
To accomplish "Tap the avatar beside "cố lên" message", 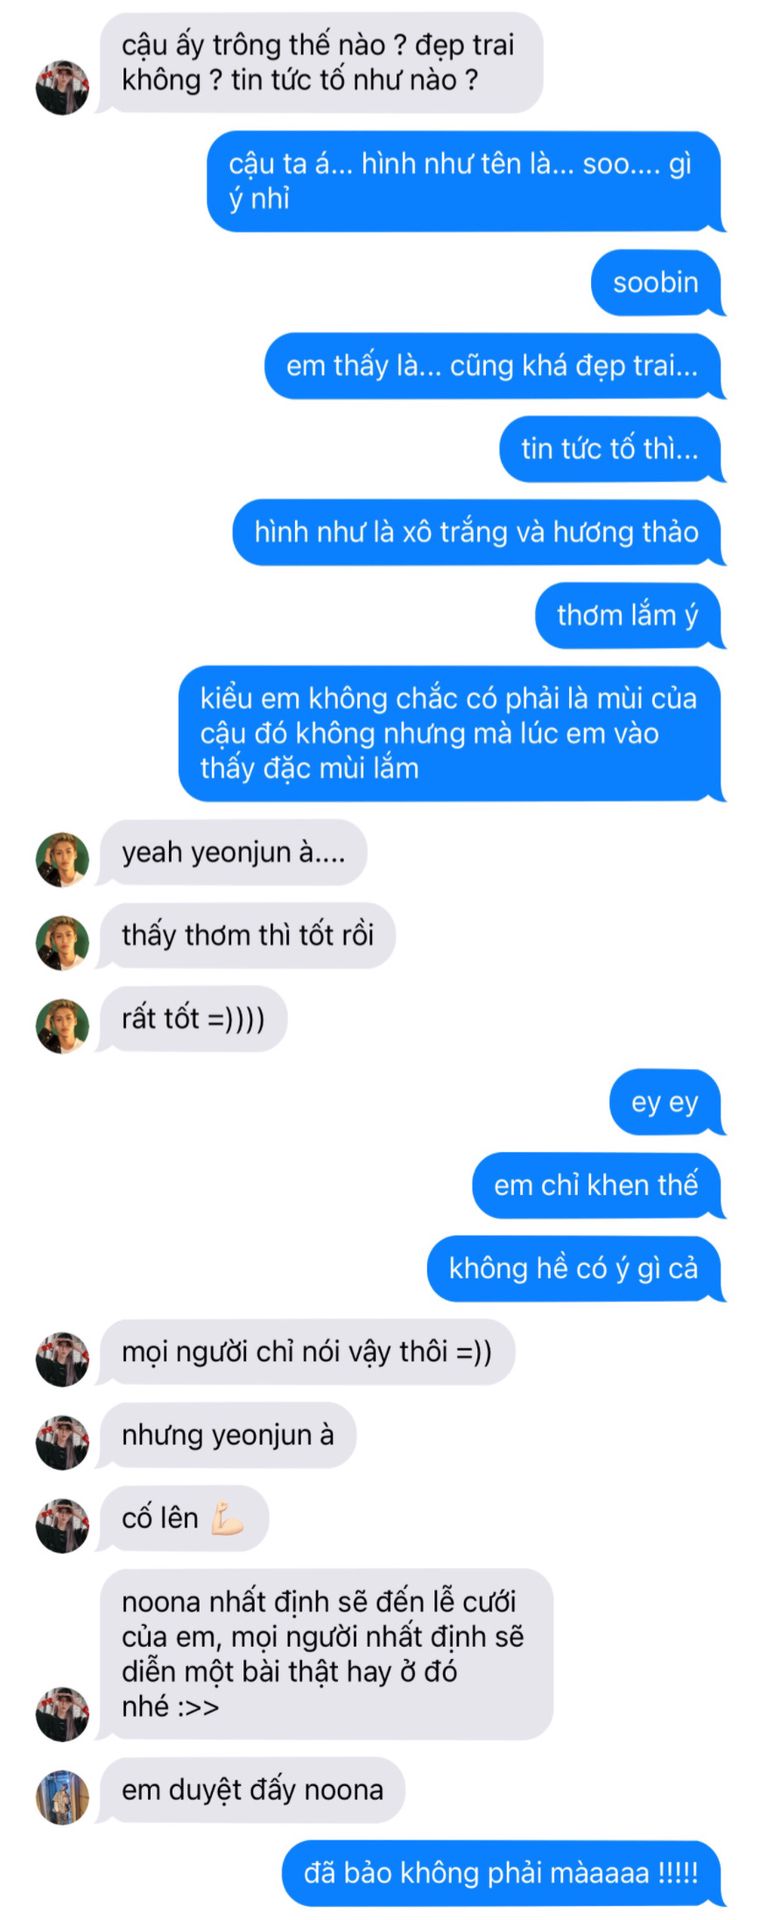I will (62, 1525).
